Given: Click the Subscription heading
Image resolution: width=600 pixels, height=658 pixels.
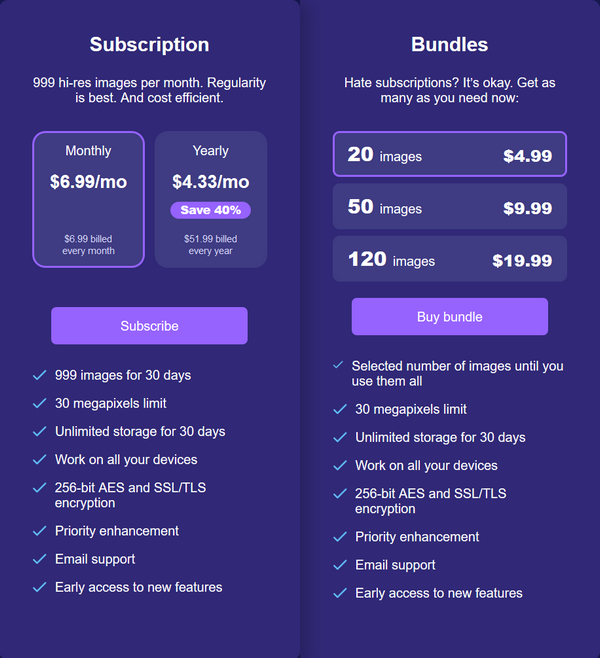Looking at the screenshot, I should (149, 45).
